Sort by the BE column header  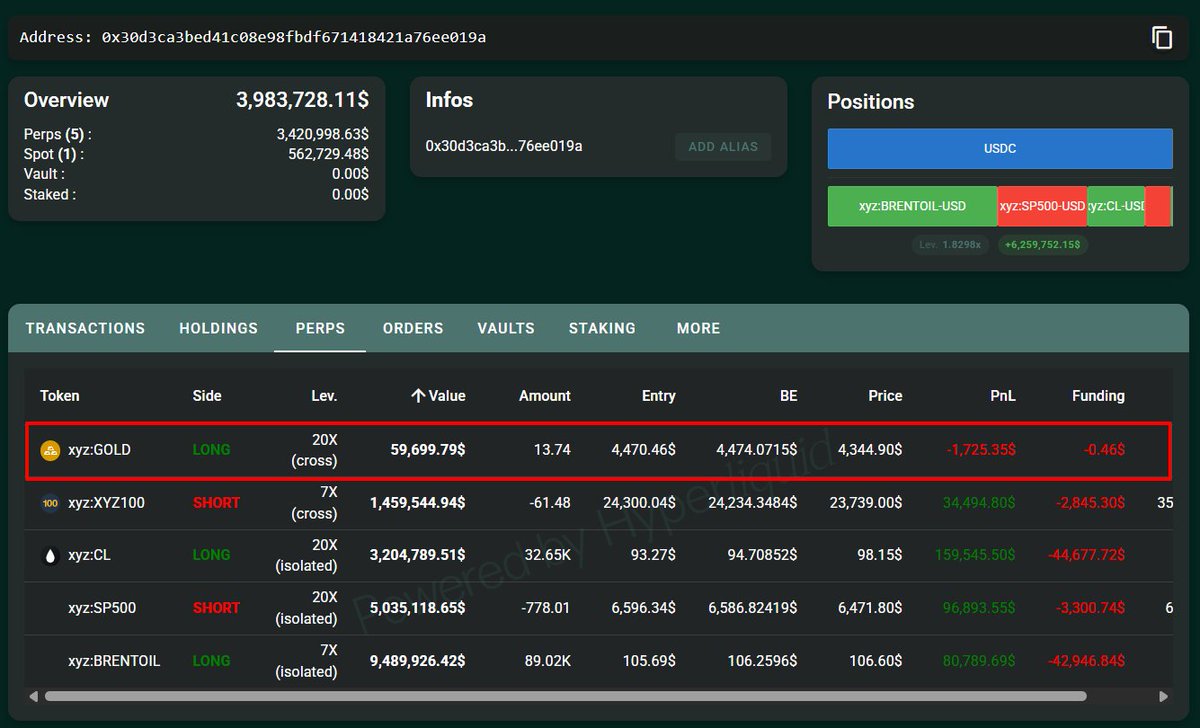click(x=789, y=396)
